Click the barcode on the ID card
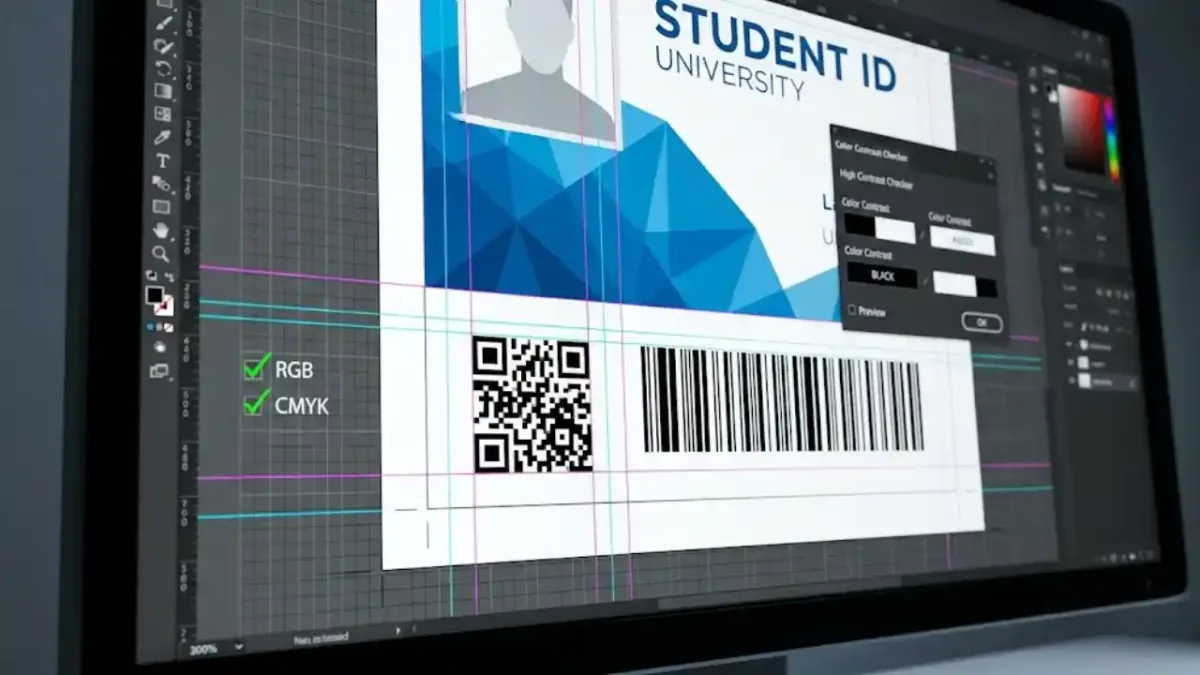Image resolution: width=1200 pixels, height=675 pixels. (782, 400)
